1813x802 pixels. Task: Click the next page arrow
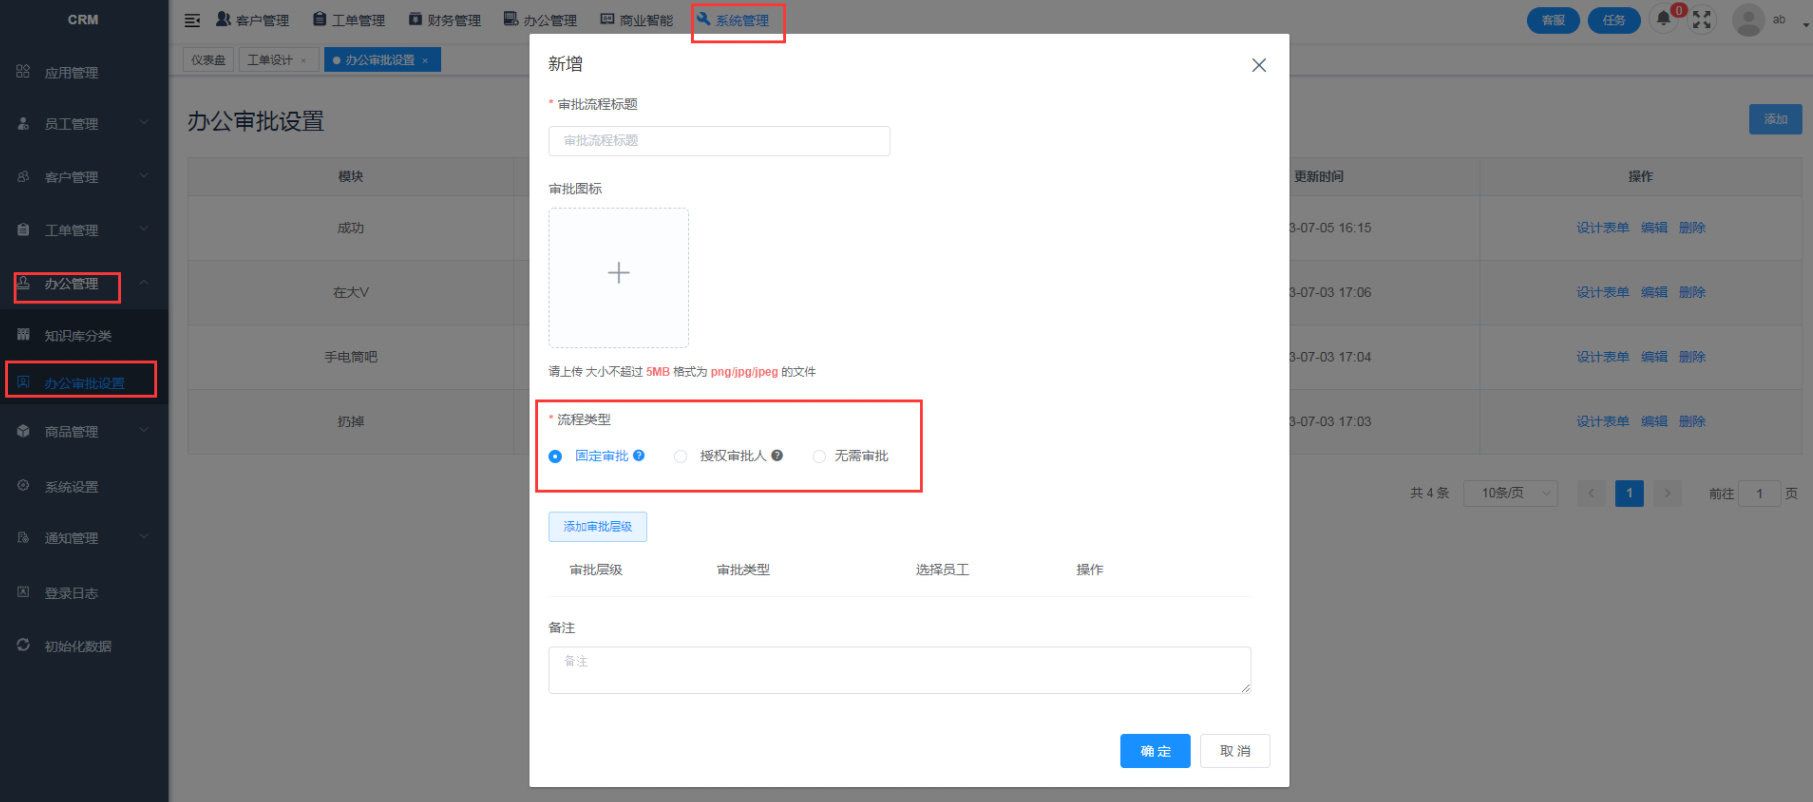pos(1667,493)
